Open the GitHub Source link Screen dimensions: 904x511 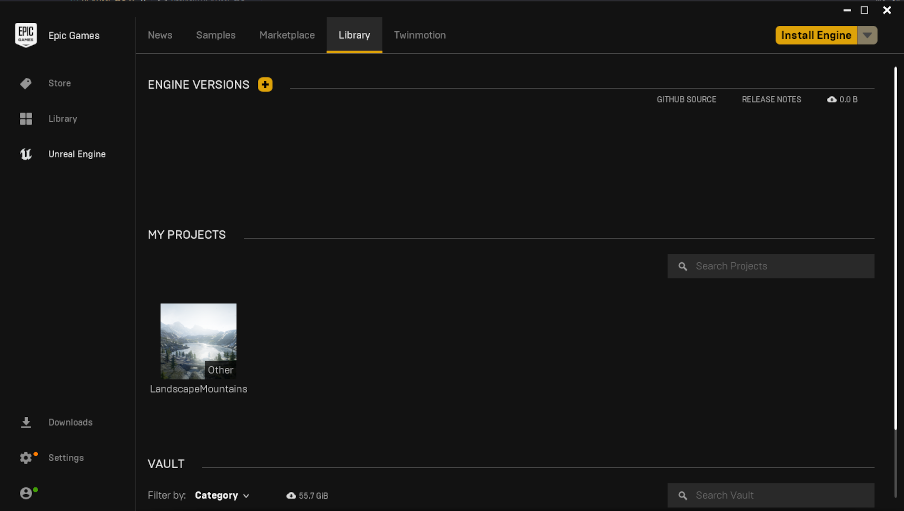[686, 100]
